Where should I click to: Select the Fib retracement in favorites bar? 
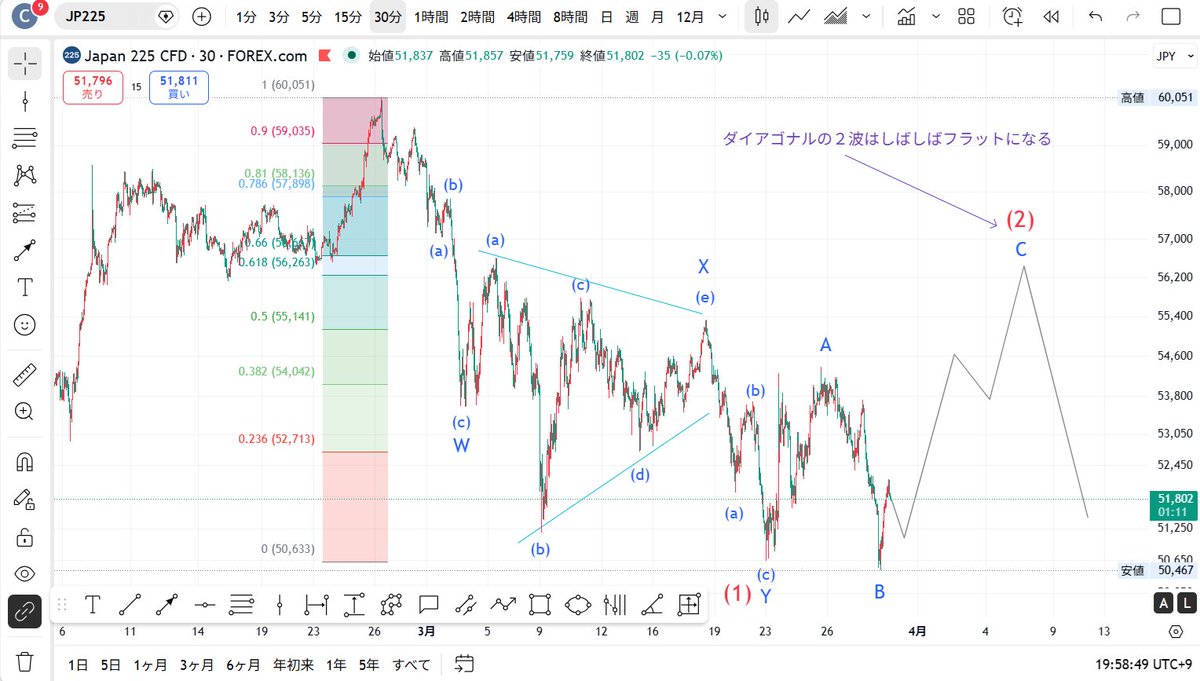pyautogui.click(x=241, y=604)
